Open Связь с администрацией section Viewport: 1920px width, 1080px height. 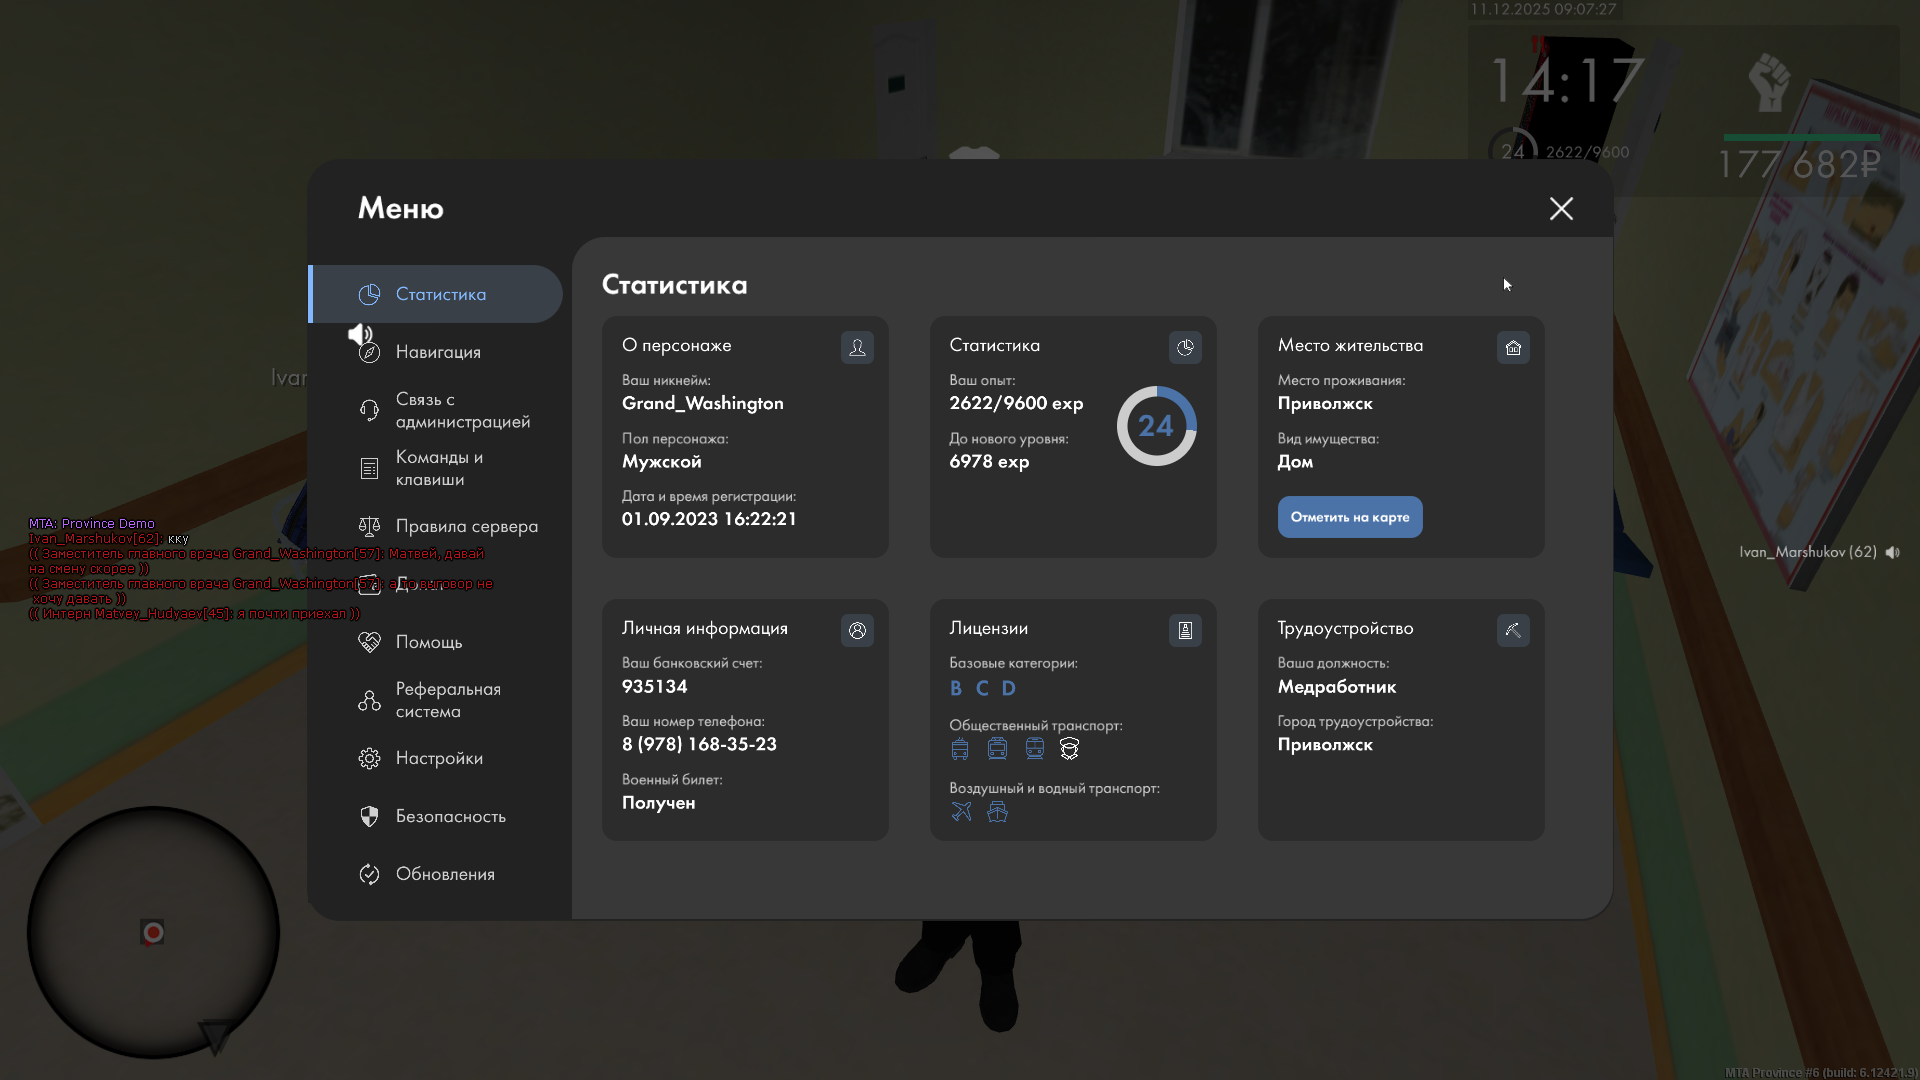[461, 410]
